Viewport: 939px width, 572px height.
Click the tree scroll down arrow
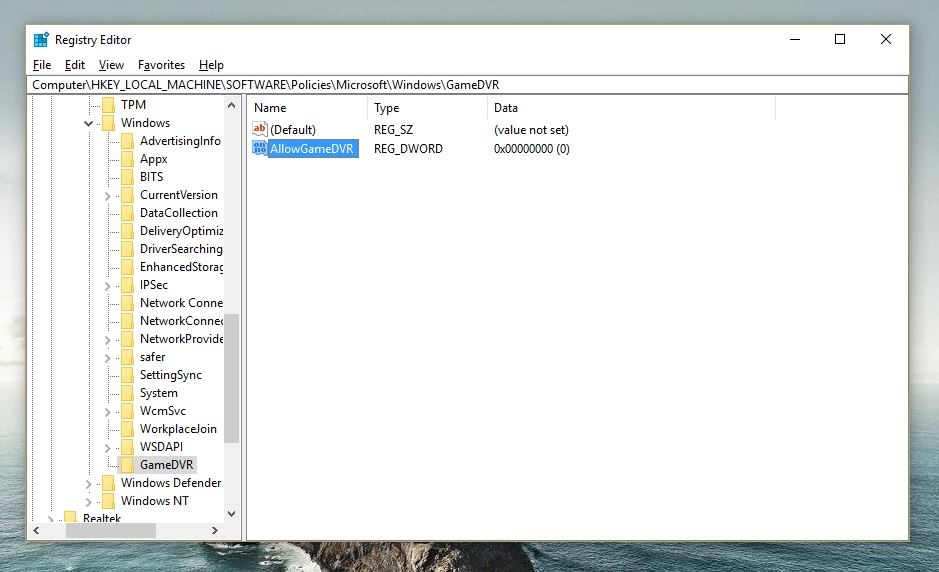coord(232,514)
